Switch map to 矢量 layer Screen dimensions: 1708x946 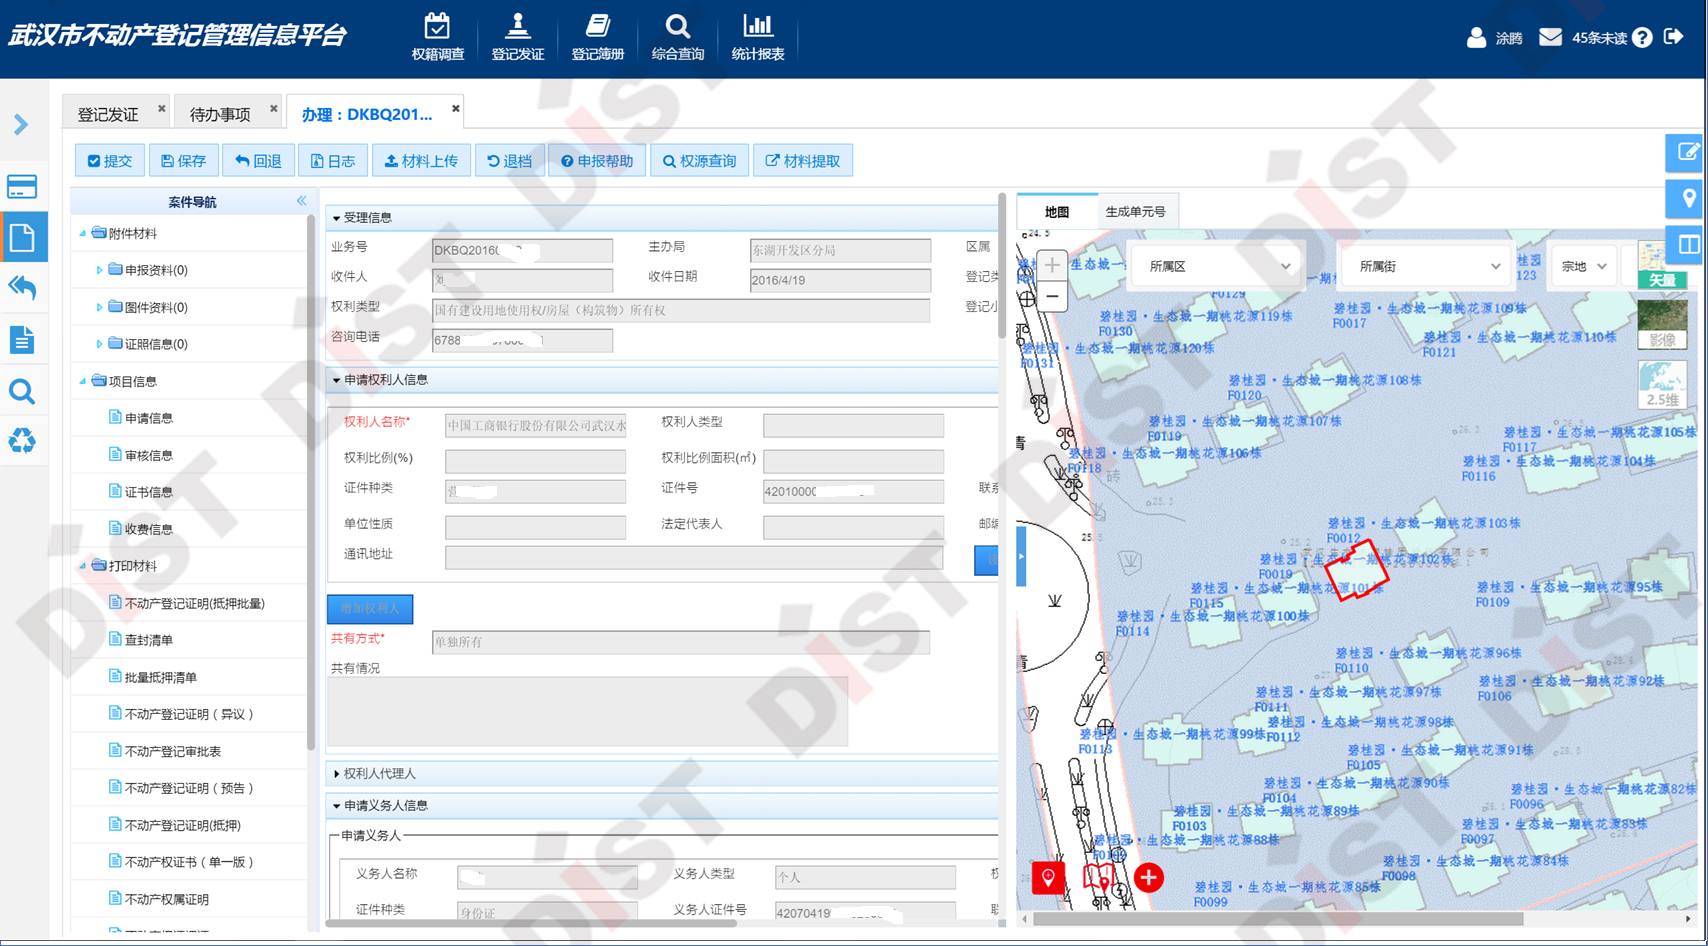click(1662, 267)
